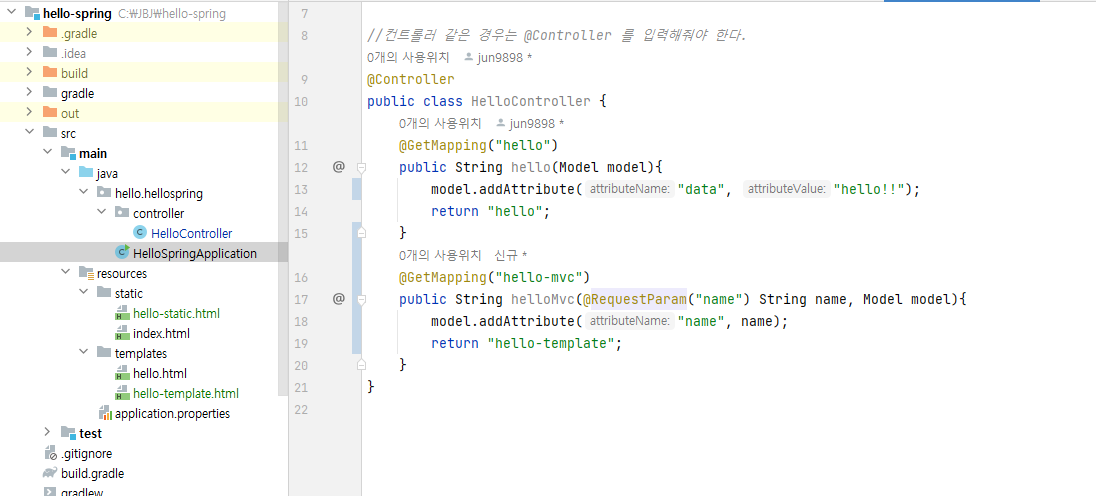
Task: Click the resources folder icon
Action: pyautogui.click(x=86, y=273)
